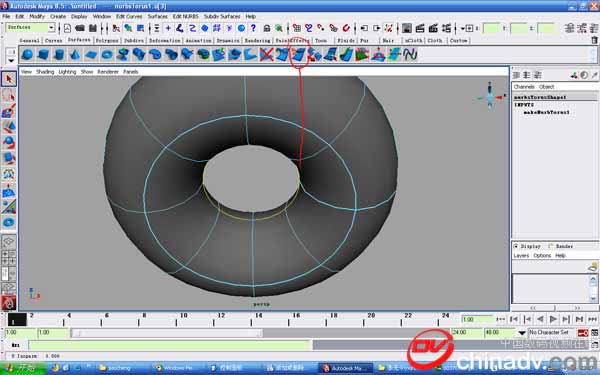Click the time range slider bar
This screenshot has height=375, width=600.
click(x=166, y=333)
